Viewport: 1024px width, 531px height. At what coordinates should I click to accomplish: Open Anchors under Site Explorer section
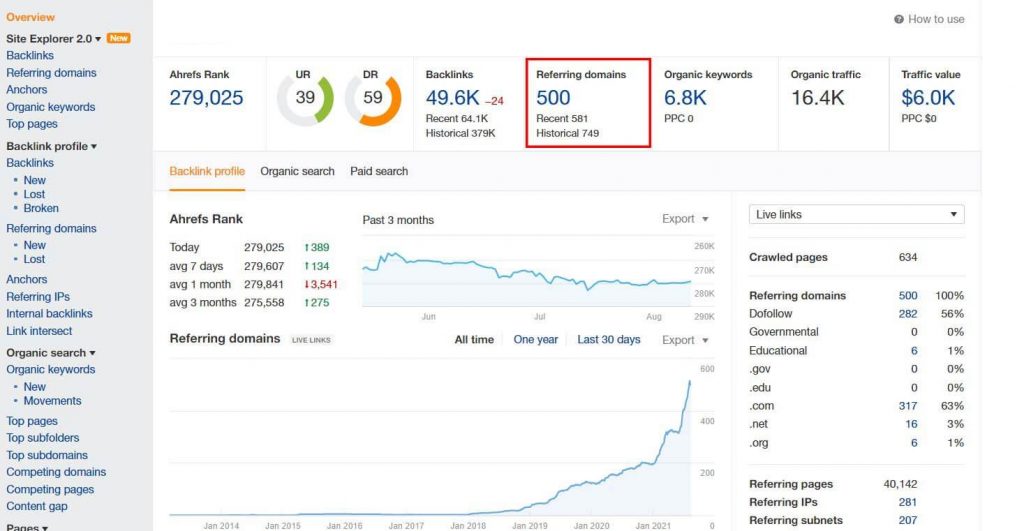click(27, 89)
